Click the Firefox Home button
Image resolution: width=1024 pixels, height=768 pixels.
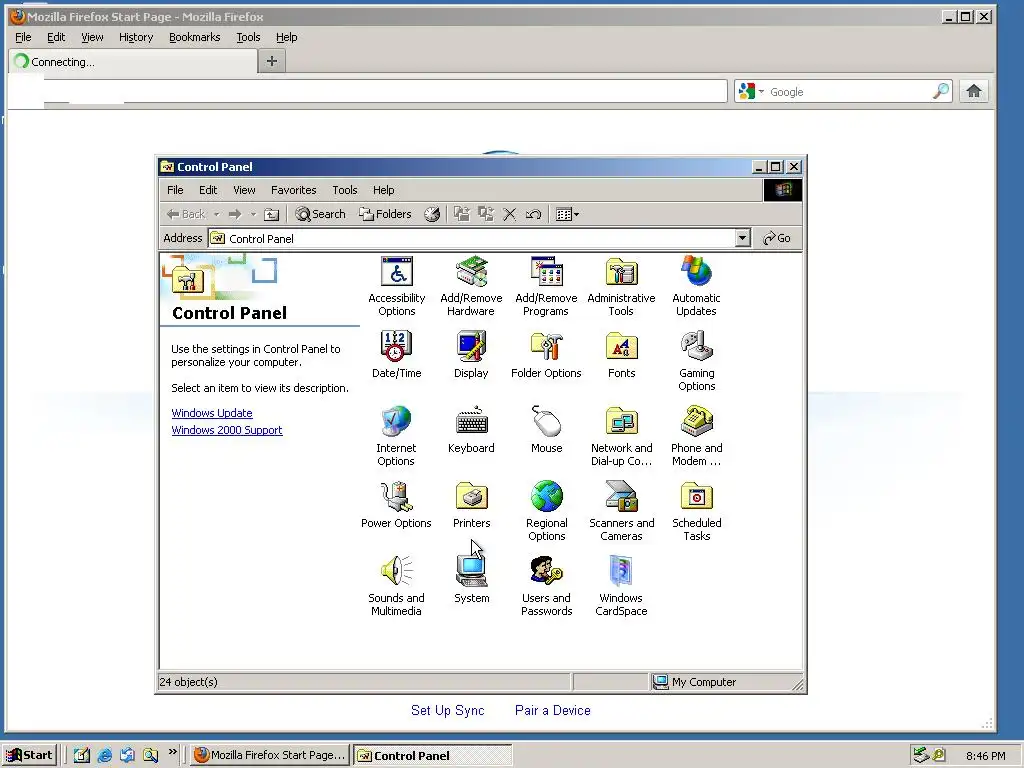[x=974, y=91]
